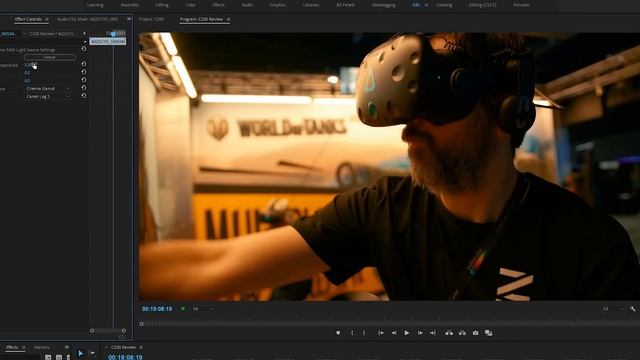Viewport: 640px width, 360px height.
Task: Show hidden tabs beside Markers
Action: (67, 347)
